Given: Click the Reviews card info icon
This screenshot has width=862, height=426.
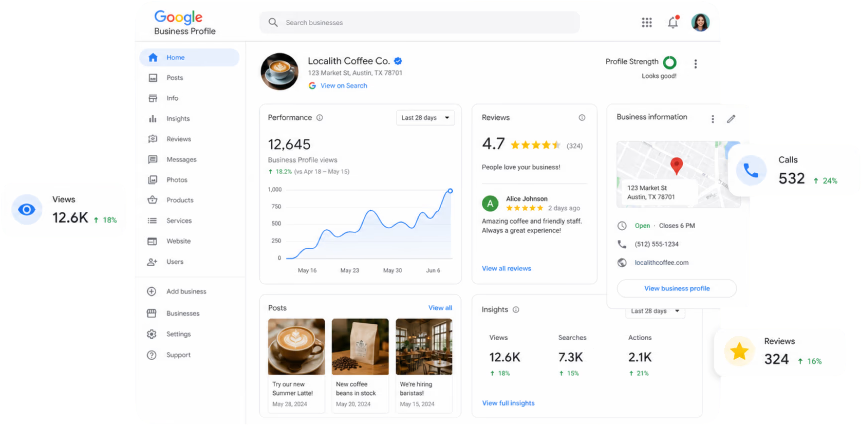Looking at the screenshot, I should [x=582, y=118].
